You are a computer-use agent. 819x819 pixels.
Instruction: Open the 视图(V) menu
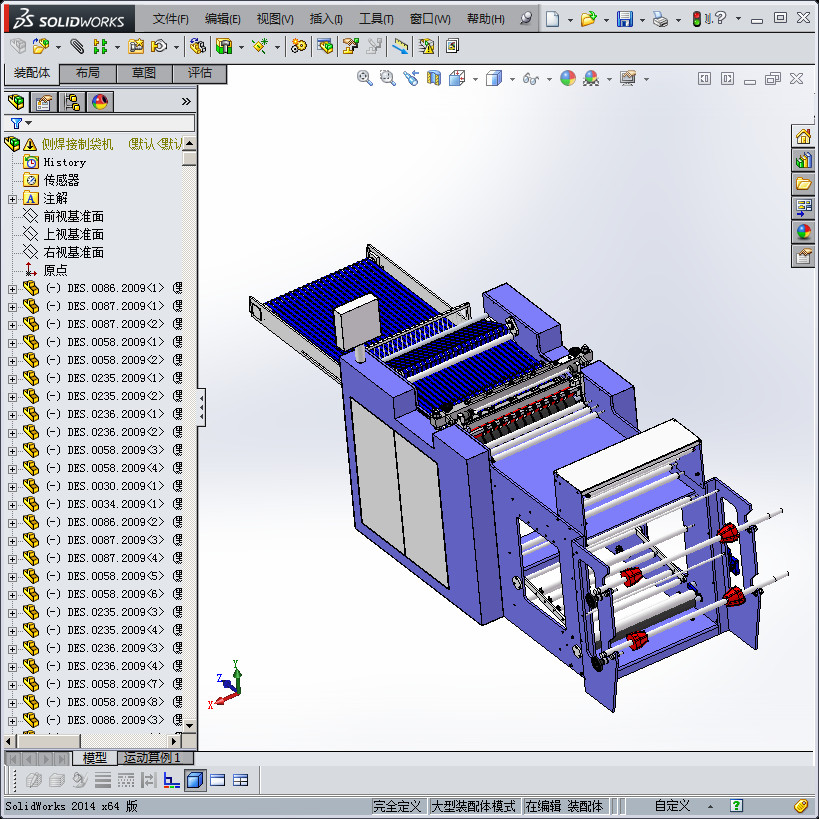coord(275,19)
